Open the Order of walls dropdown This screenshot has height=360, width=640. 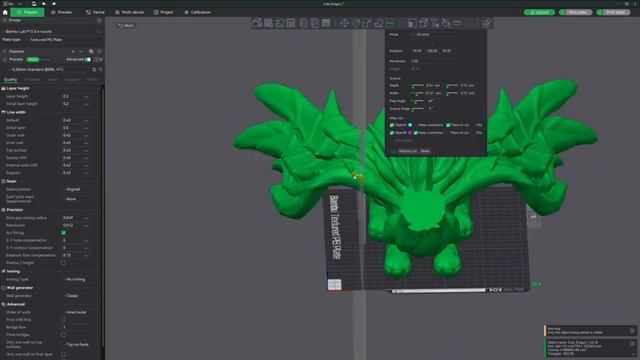pos(77,312)
